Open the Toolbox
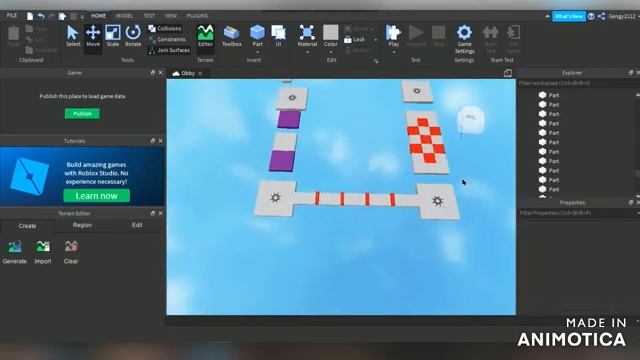 click(x=231, y=36)
